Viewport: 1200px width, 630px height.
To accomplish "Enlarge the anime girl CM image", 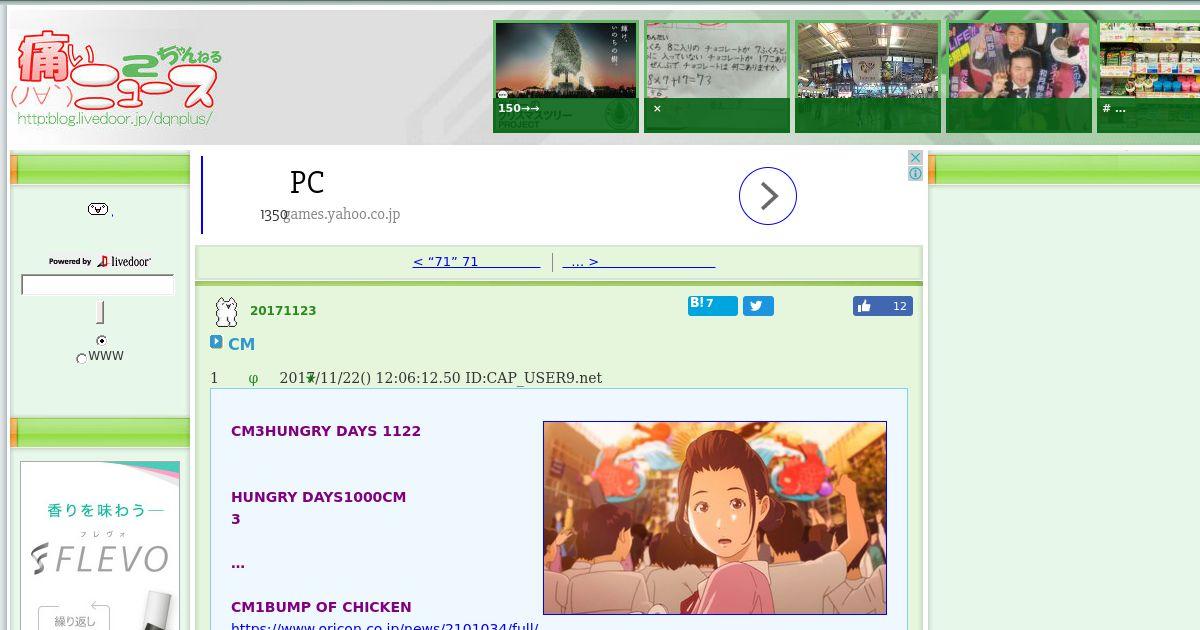I will tap(715, 518).
